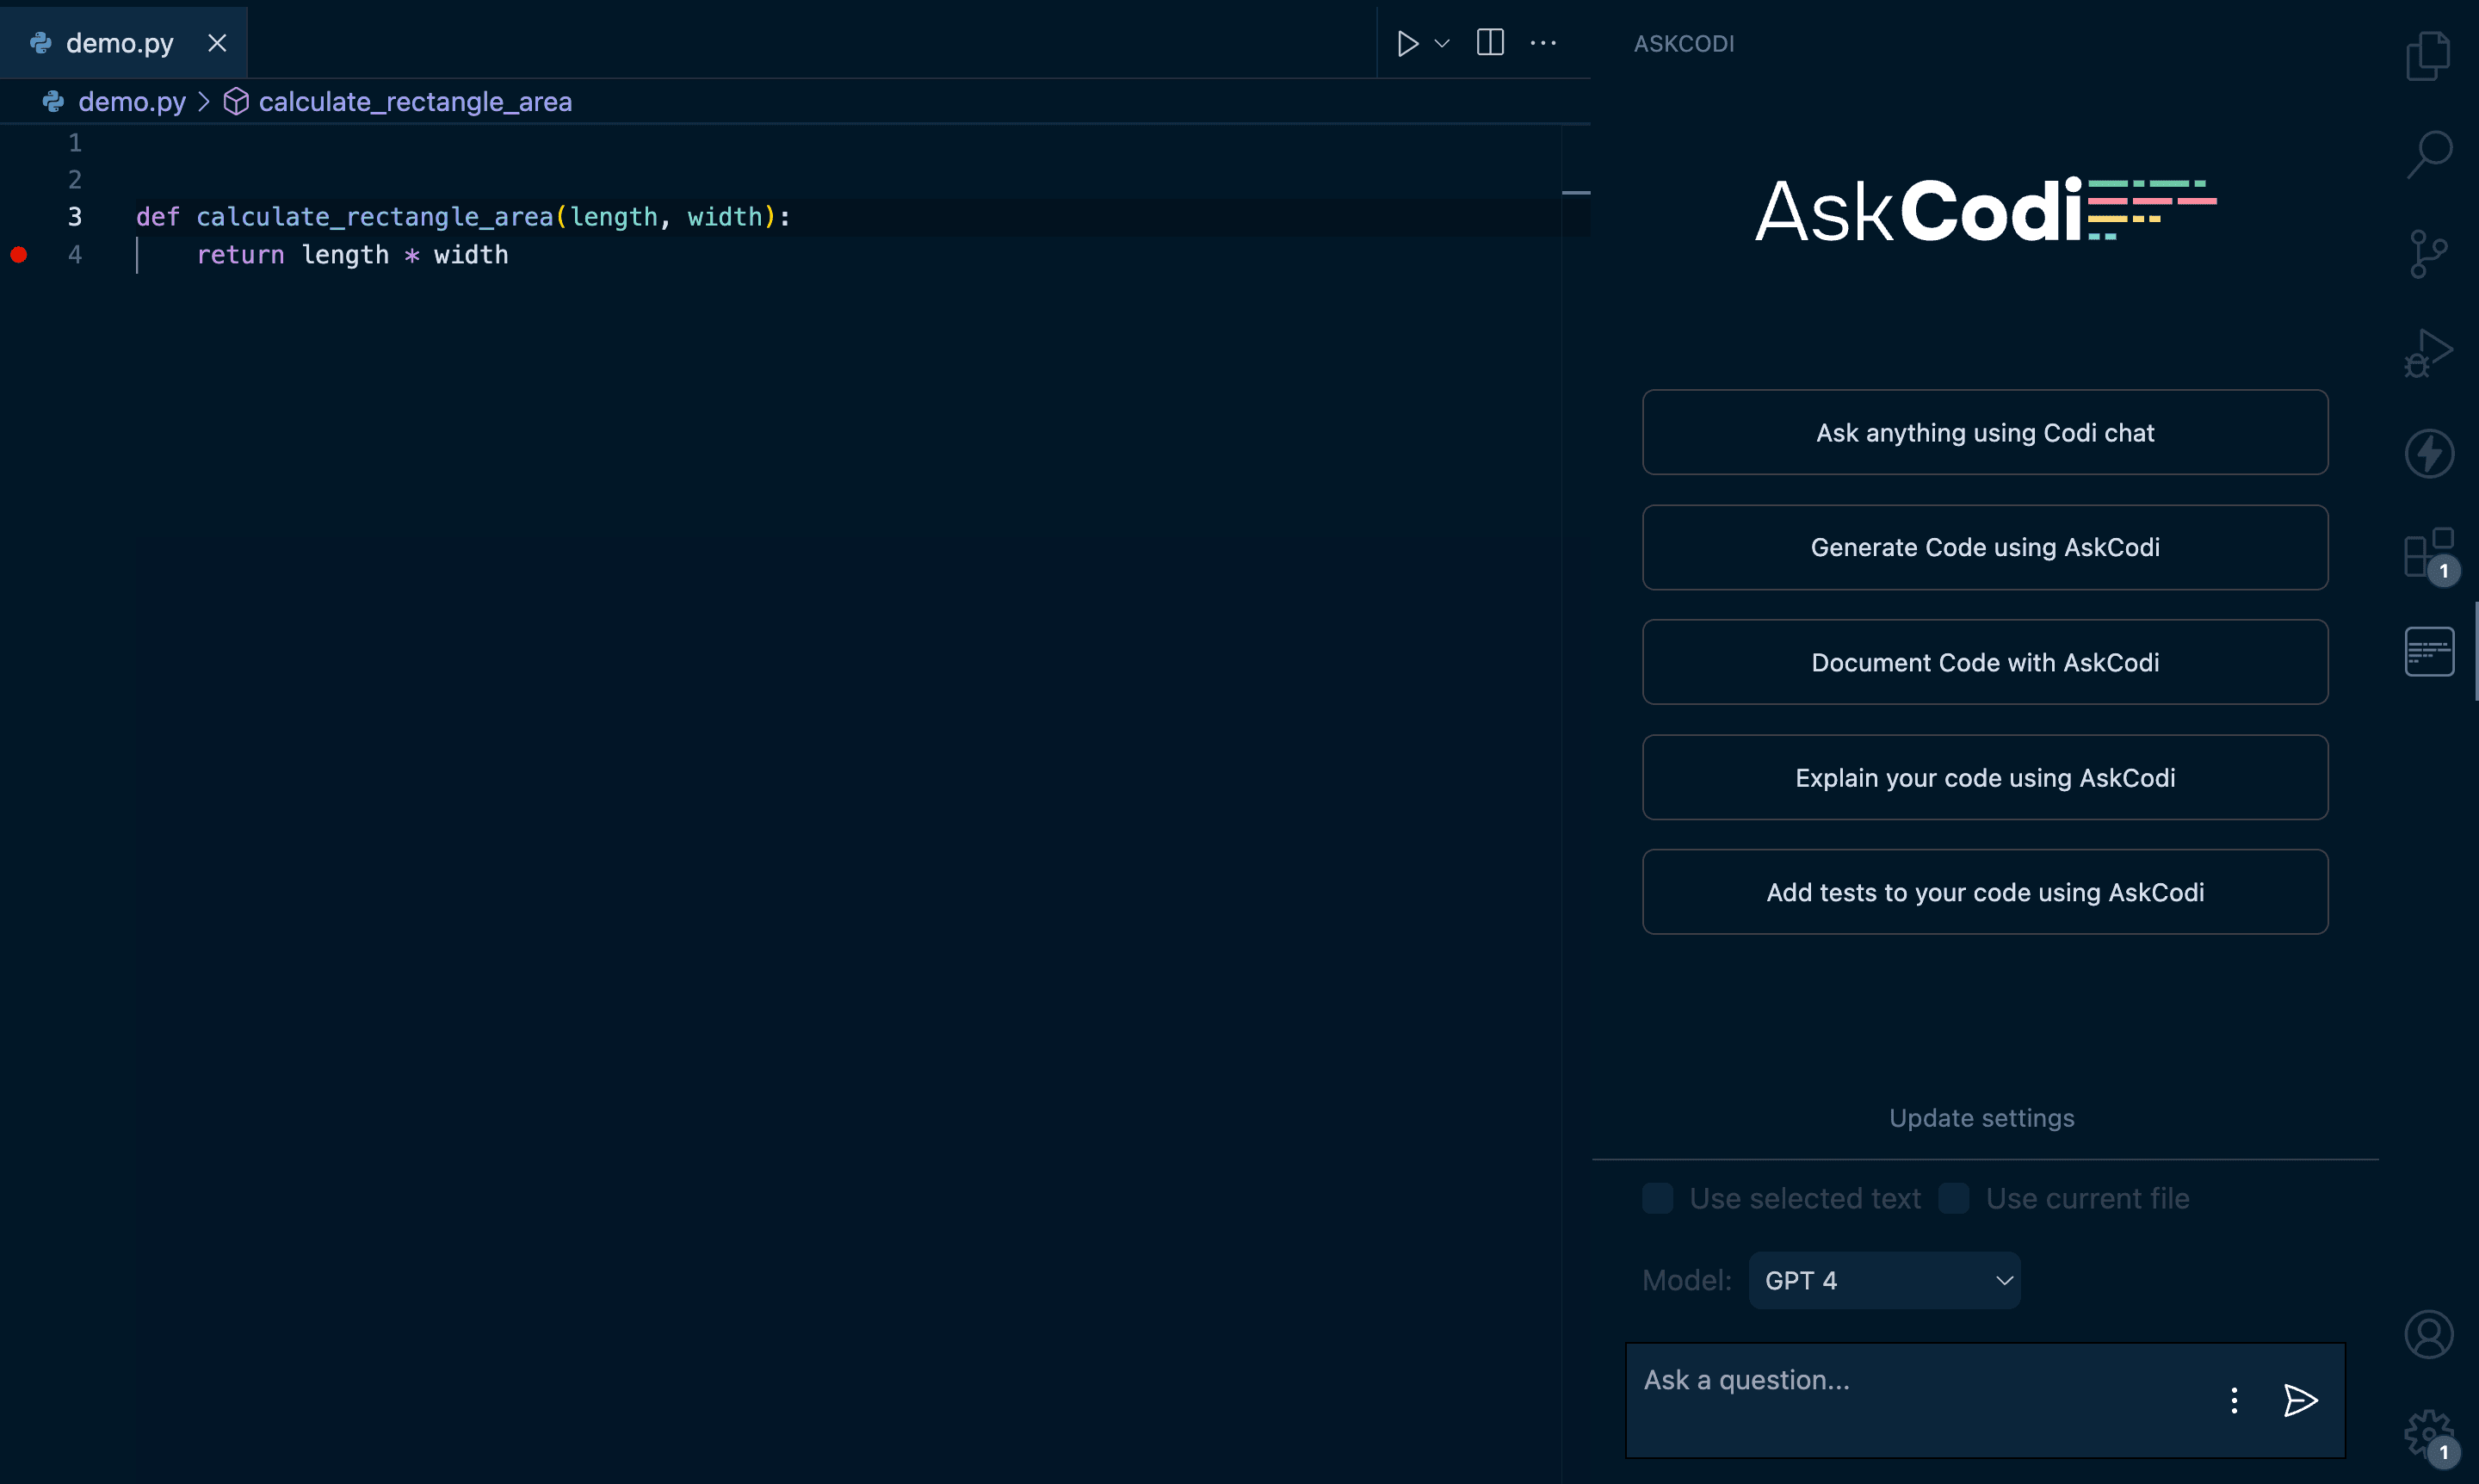2479x1484 pixels.
Task: Click demo.py in the breadcrumb
Action: pyautogui.click(x=131, y=102)
